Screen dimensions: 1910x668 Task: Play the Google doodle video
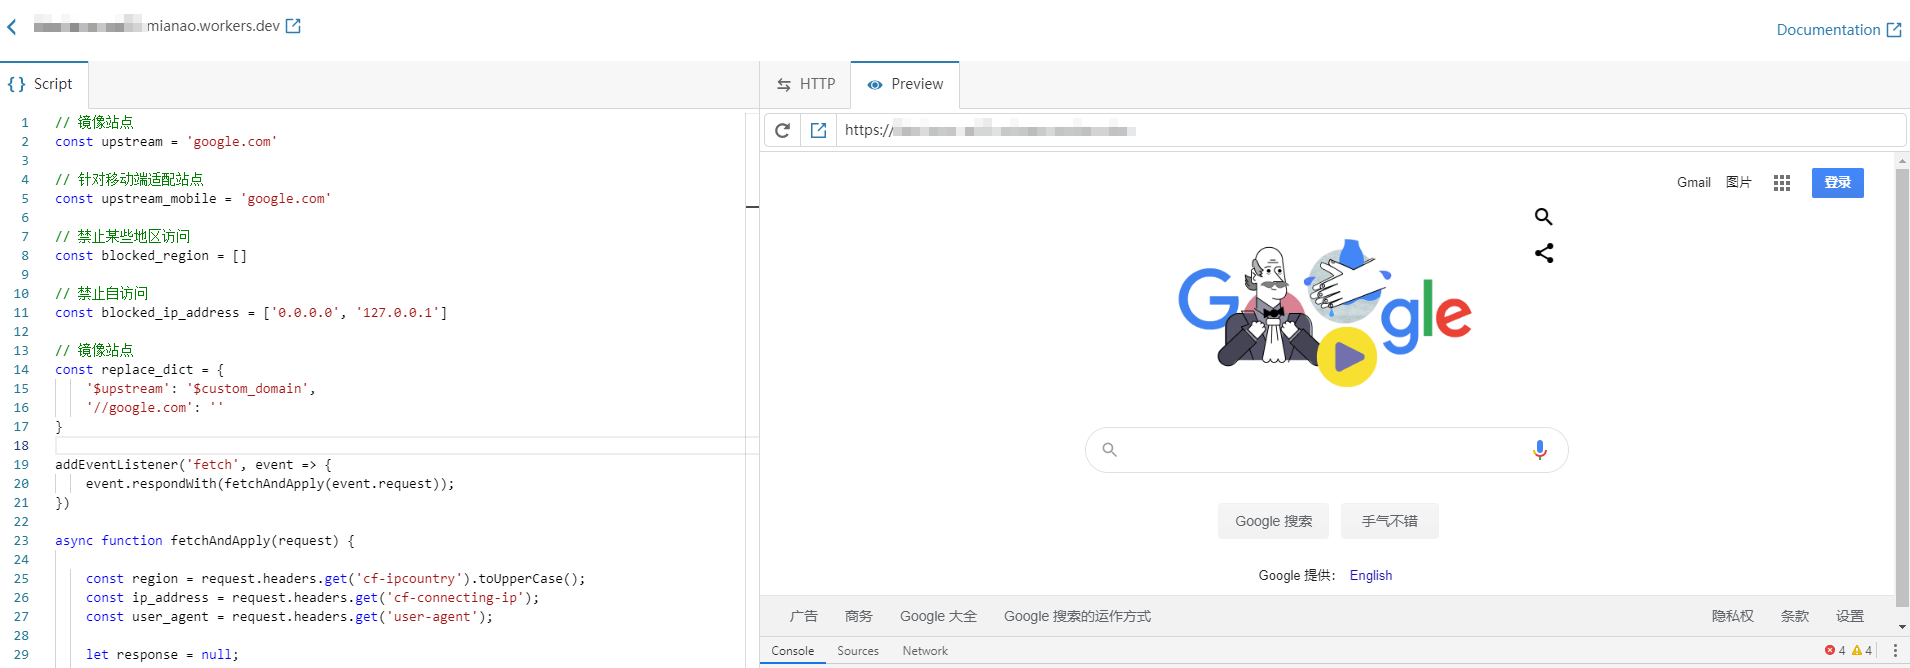[1347, 357]
